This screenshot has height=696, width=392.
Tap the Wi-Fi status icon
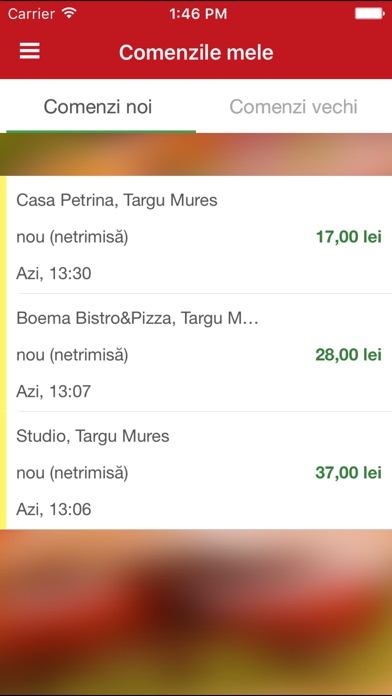coord(69,13)
